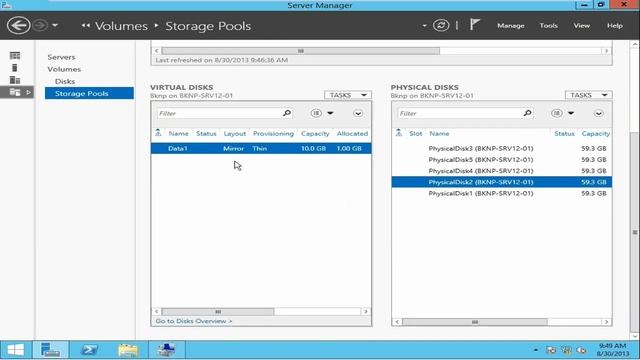This screenshot has height=360, width=640.
Task: Select PhysicalDisk2 (BKNP-SRV12-01) row
Action: coord(502,182)
